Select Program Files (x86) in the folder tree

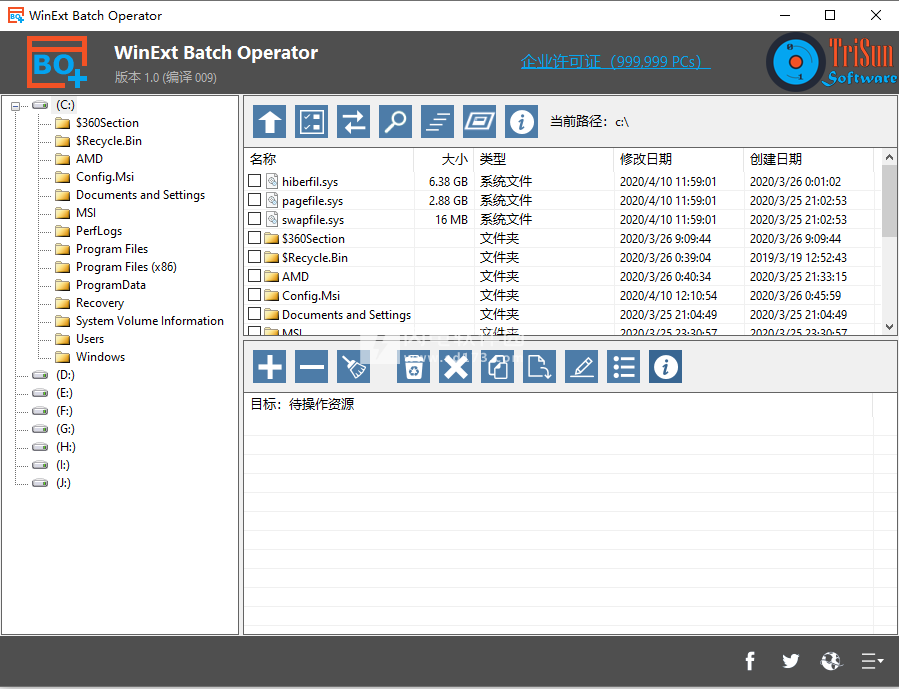(x=126, y=267)
